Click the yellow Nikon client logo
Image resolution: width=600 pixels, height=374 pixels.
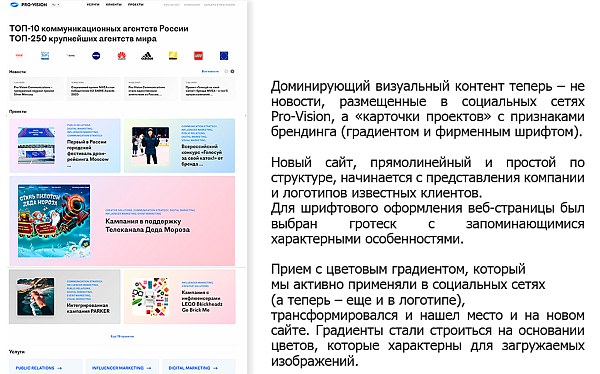pyautogui.click(x=173, y=56)
